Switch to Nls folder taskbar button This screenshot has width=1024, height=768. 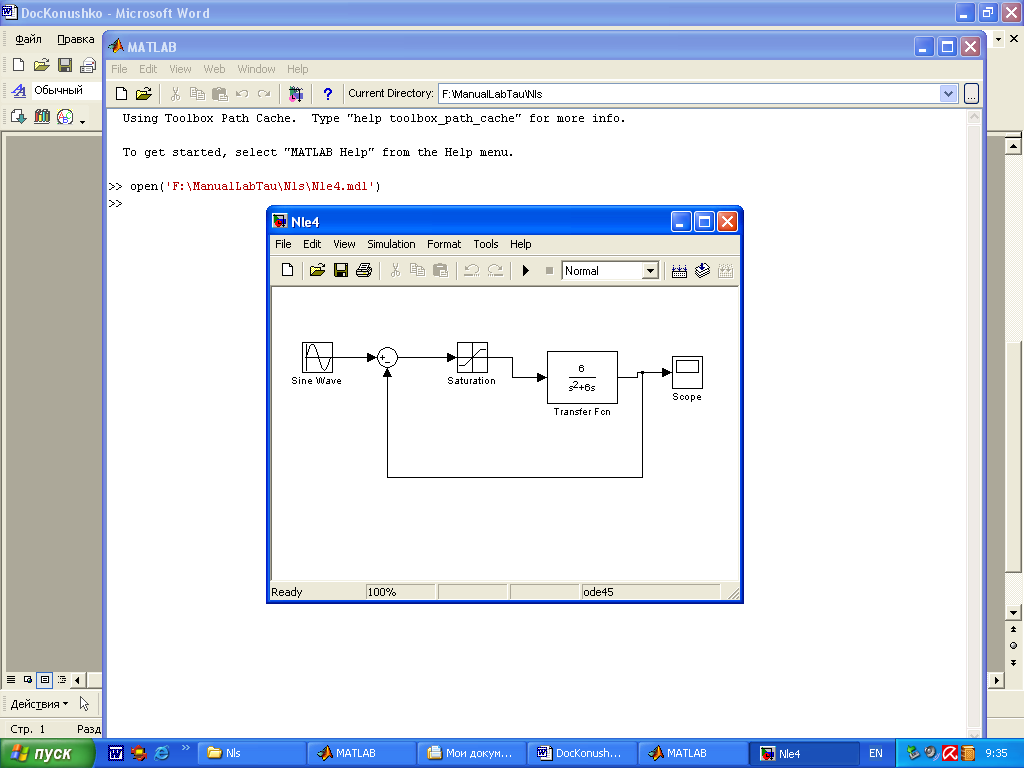click(251, 753)
